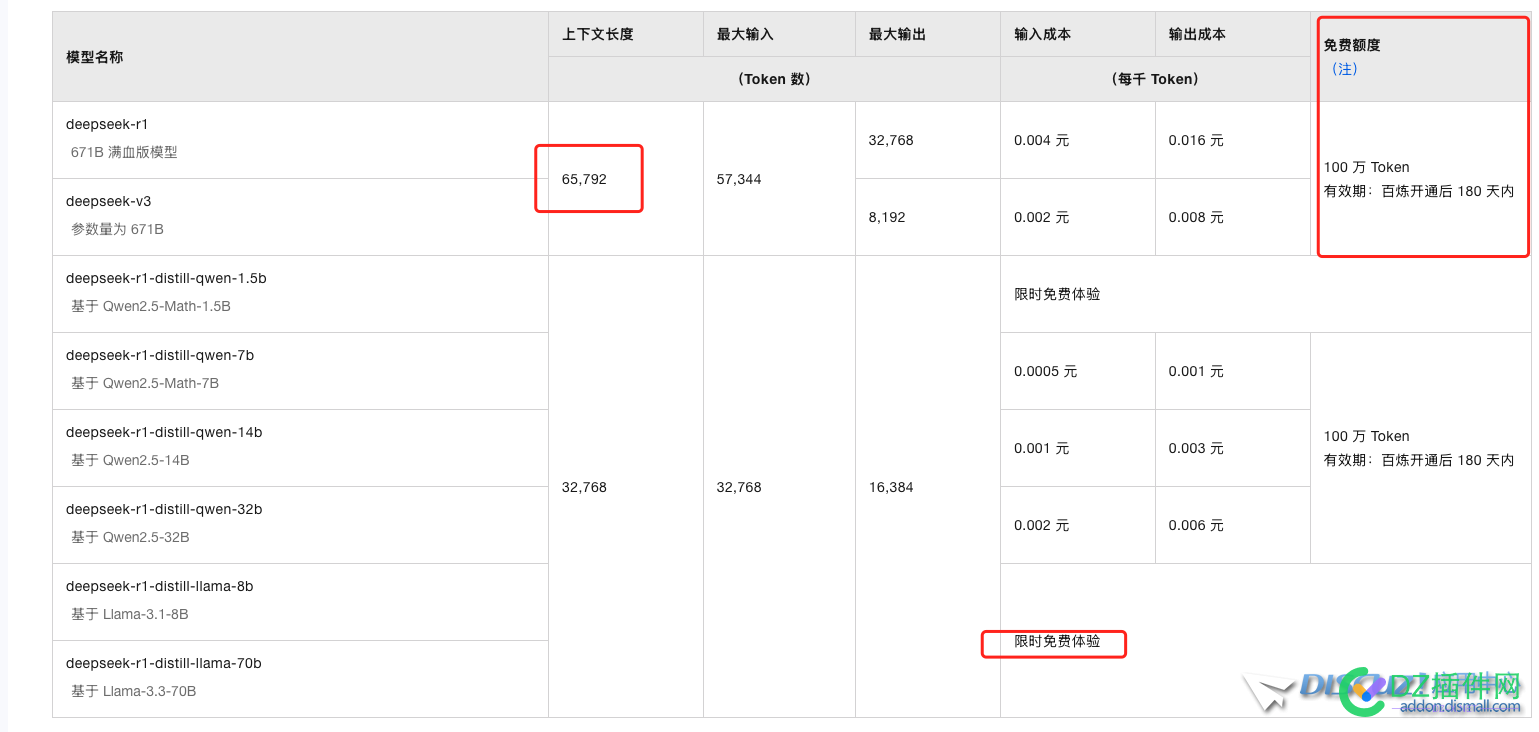The image size is (1539, 732).
Task: Click the (每千 Token) subheader
Action: [1155, 79]
